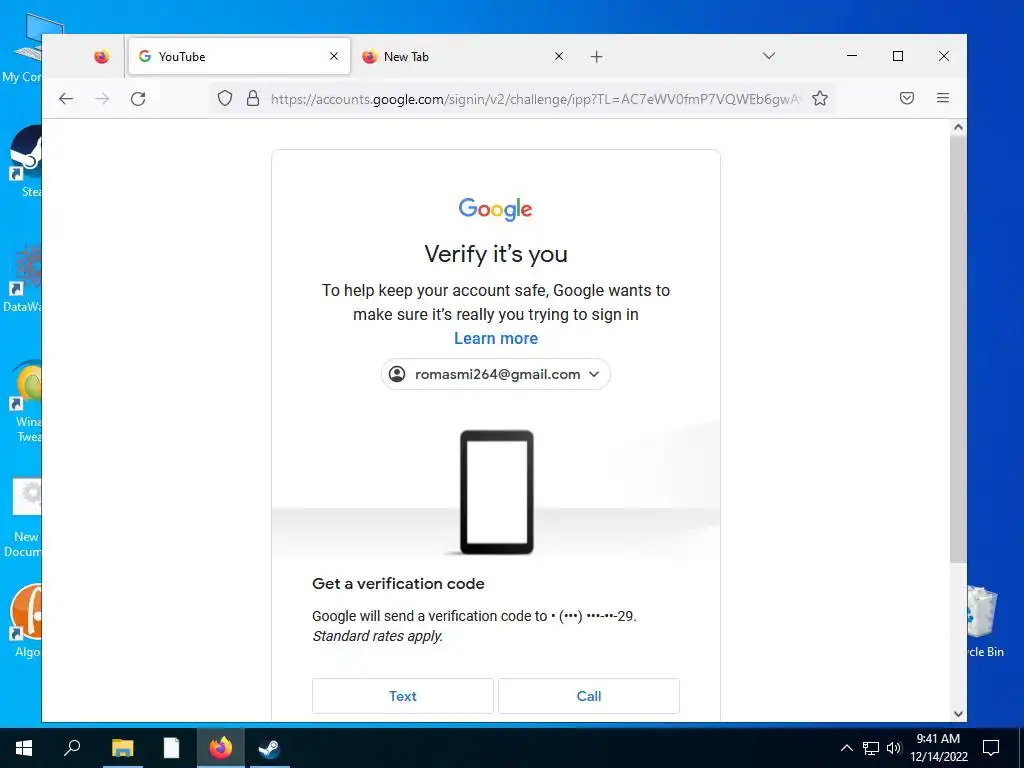Open Steam from the taskbar
Viewport: 1024px width, 768px height.
pos(269,748)
